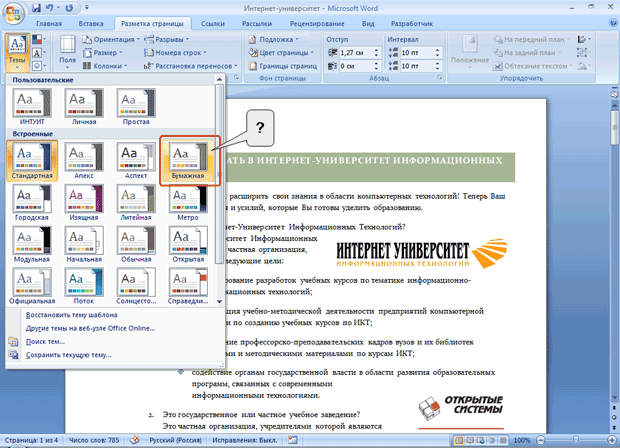Select the Метро theme
Image resolution: width=620 pixels, height=448 pixels.
(x=188, y=203)
